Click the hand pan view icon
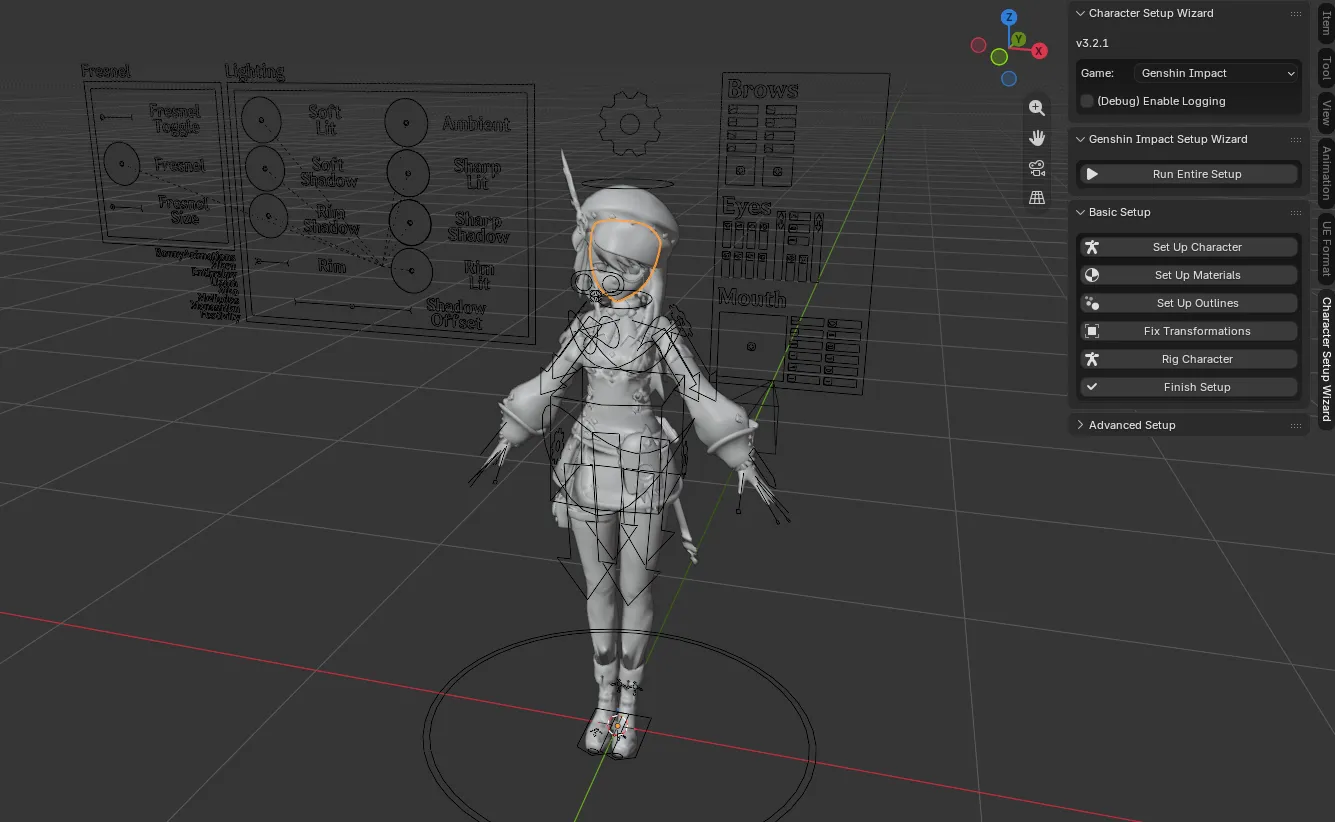The width and height of the screenshot is (1335, 822). 1037,138
